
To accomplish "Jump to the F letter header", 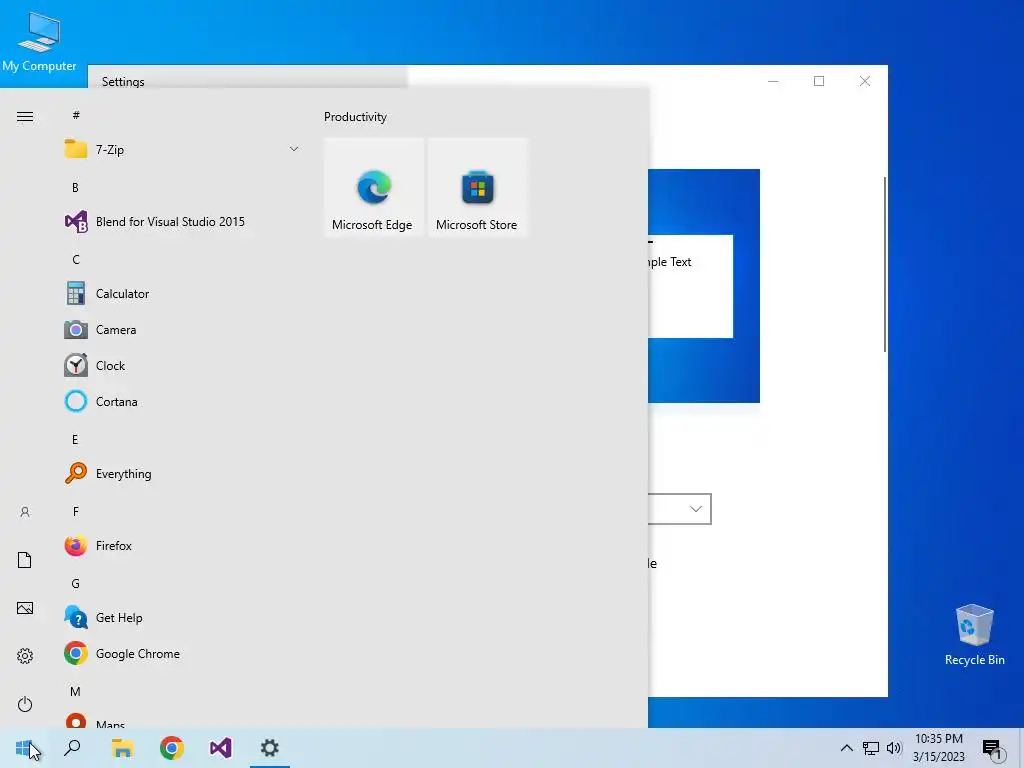I will (76, 511).
